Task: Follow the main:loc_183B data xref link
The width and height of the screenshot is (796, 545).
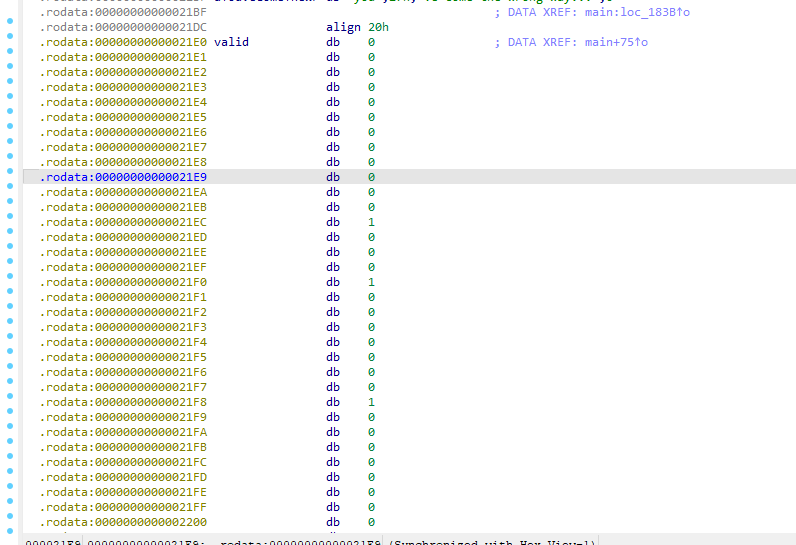Action: pos(637,12)
